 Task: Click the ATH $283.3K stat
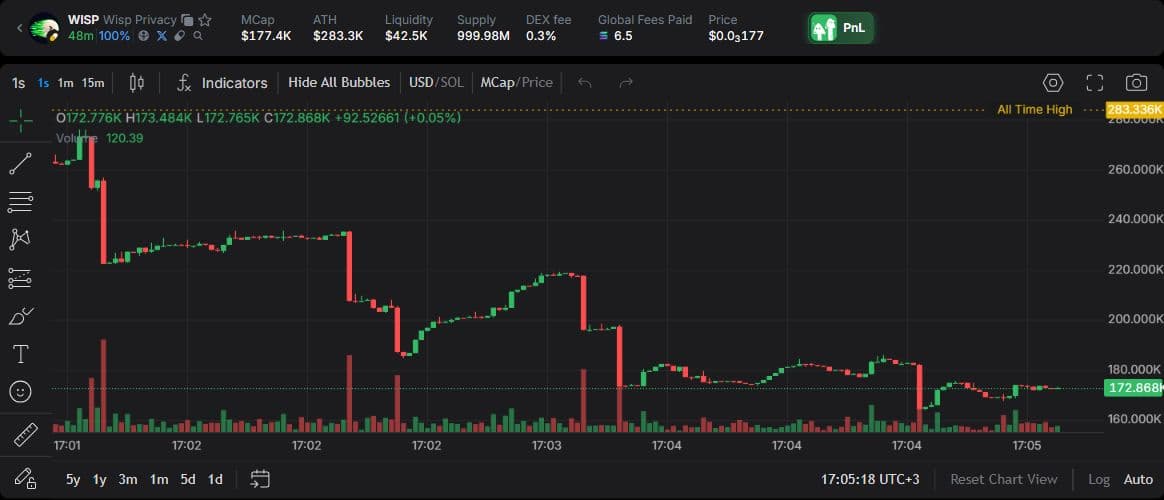click(338, 28)
